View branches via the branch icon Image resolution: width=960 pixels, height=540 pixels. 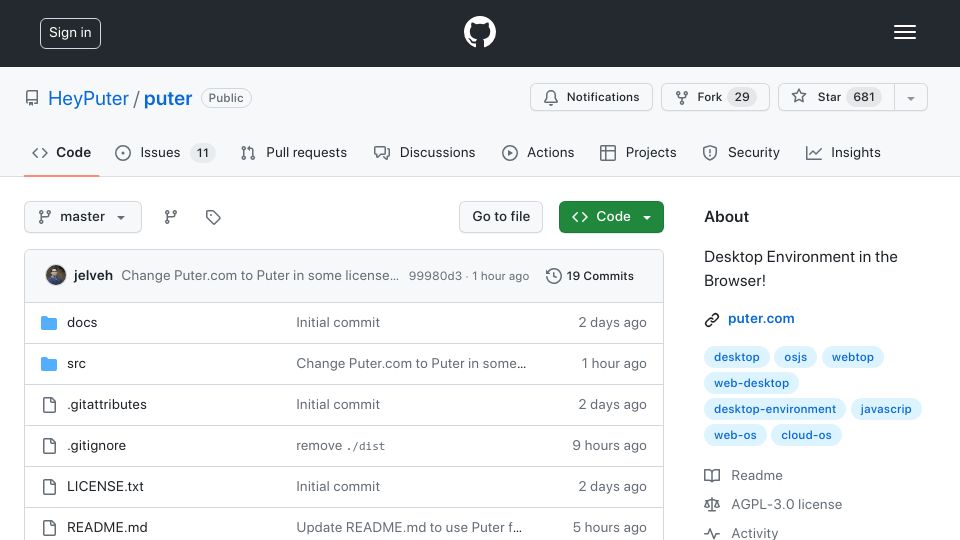pos(171,217)
